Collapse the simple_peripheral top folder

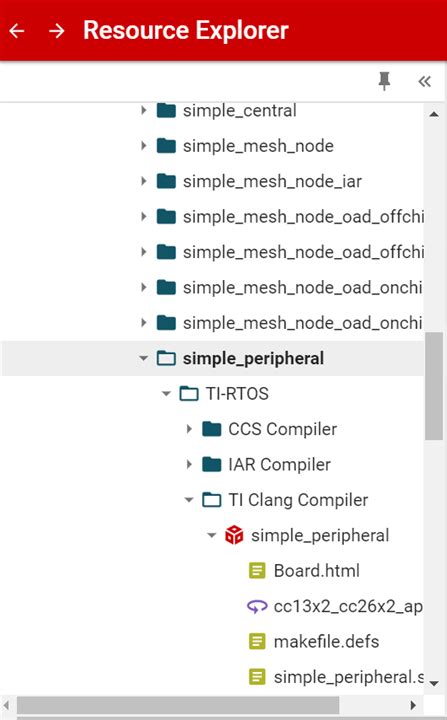(x=143, y=358)
